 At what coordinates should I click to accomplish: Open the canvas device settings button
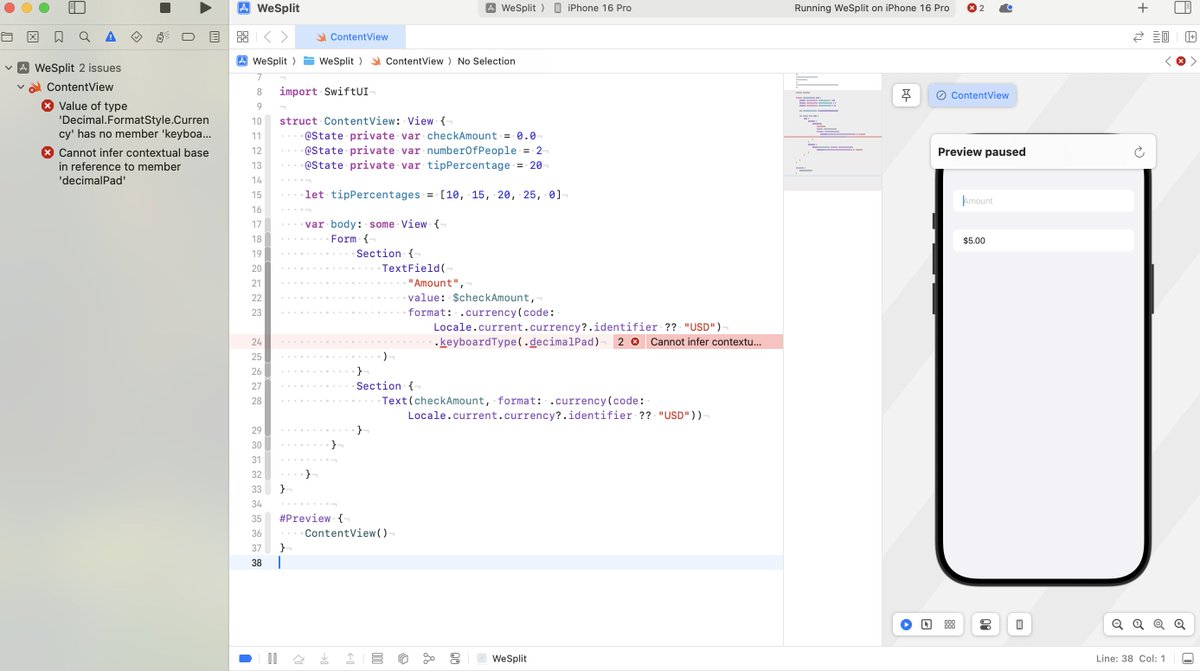click(985, 624)
